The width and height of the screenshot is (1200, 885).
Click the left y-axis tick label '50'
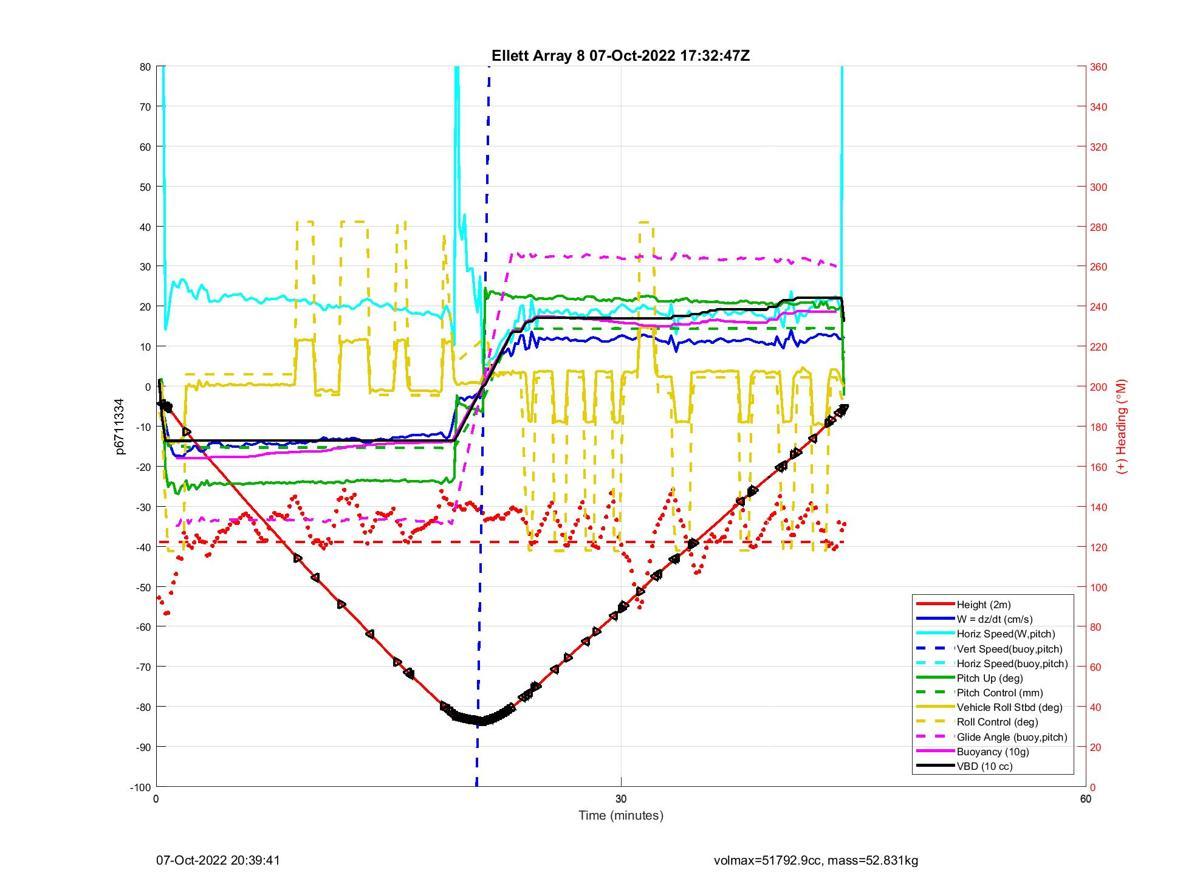click(145, 187)
